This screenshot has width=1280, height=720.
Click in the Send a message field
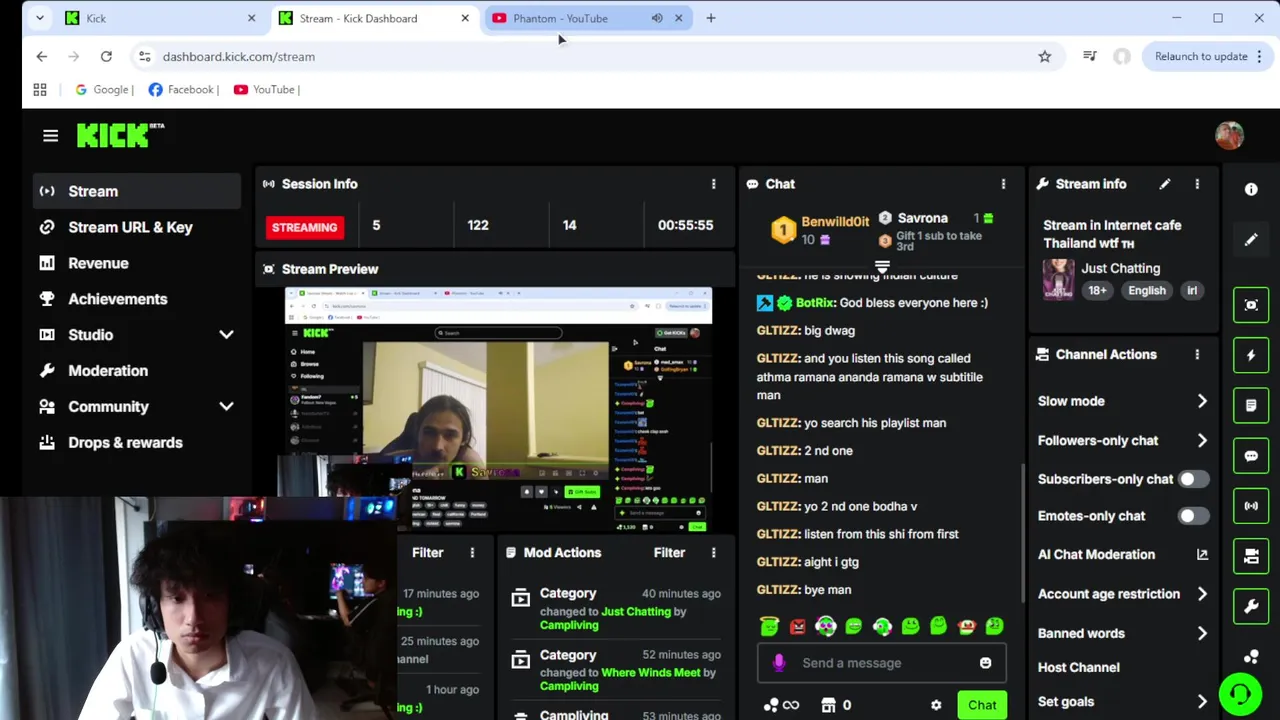point(881,663)
